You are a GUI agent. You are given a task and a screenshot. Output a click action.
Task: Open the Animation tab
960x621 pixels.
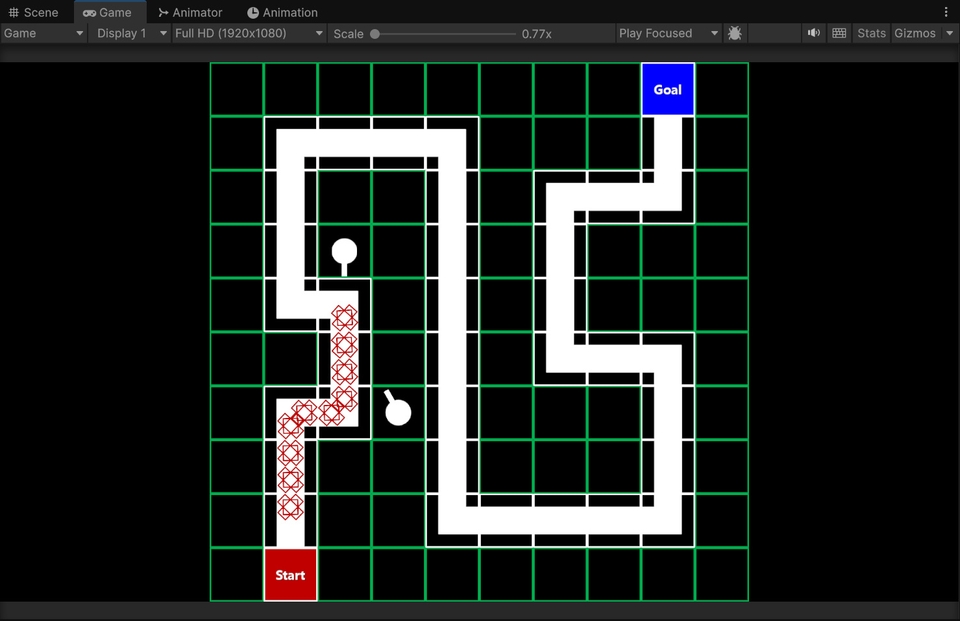pos(282,12)
